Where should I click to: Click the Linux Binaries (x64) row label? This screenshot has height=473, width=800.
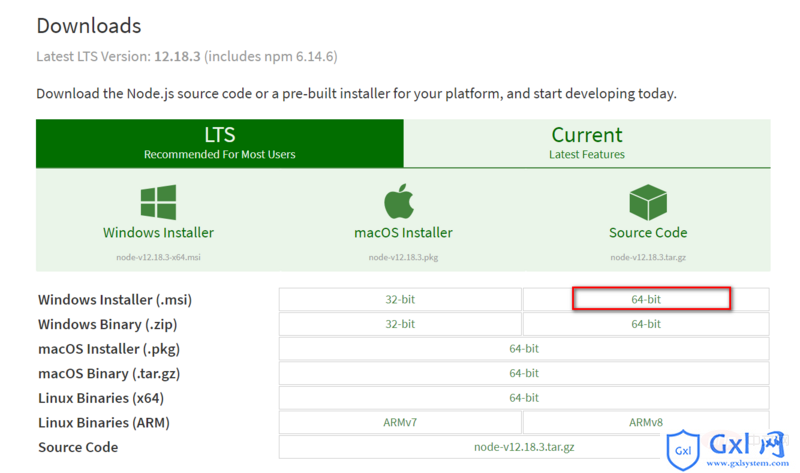(x=101, y=398)
